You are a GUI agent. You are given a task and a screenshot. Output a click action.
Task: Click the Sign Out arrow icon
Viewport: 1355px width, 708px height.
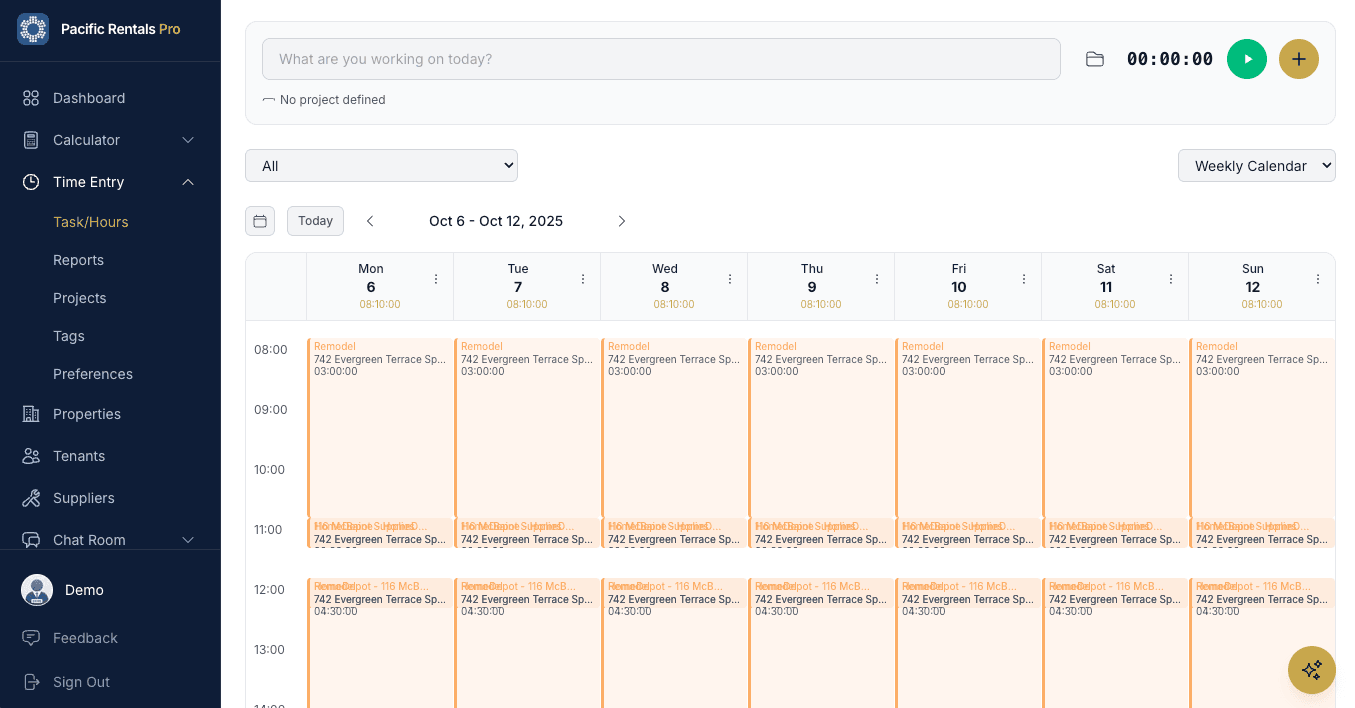click(31, 682)
